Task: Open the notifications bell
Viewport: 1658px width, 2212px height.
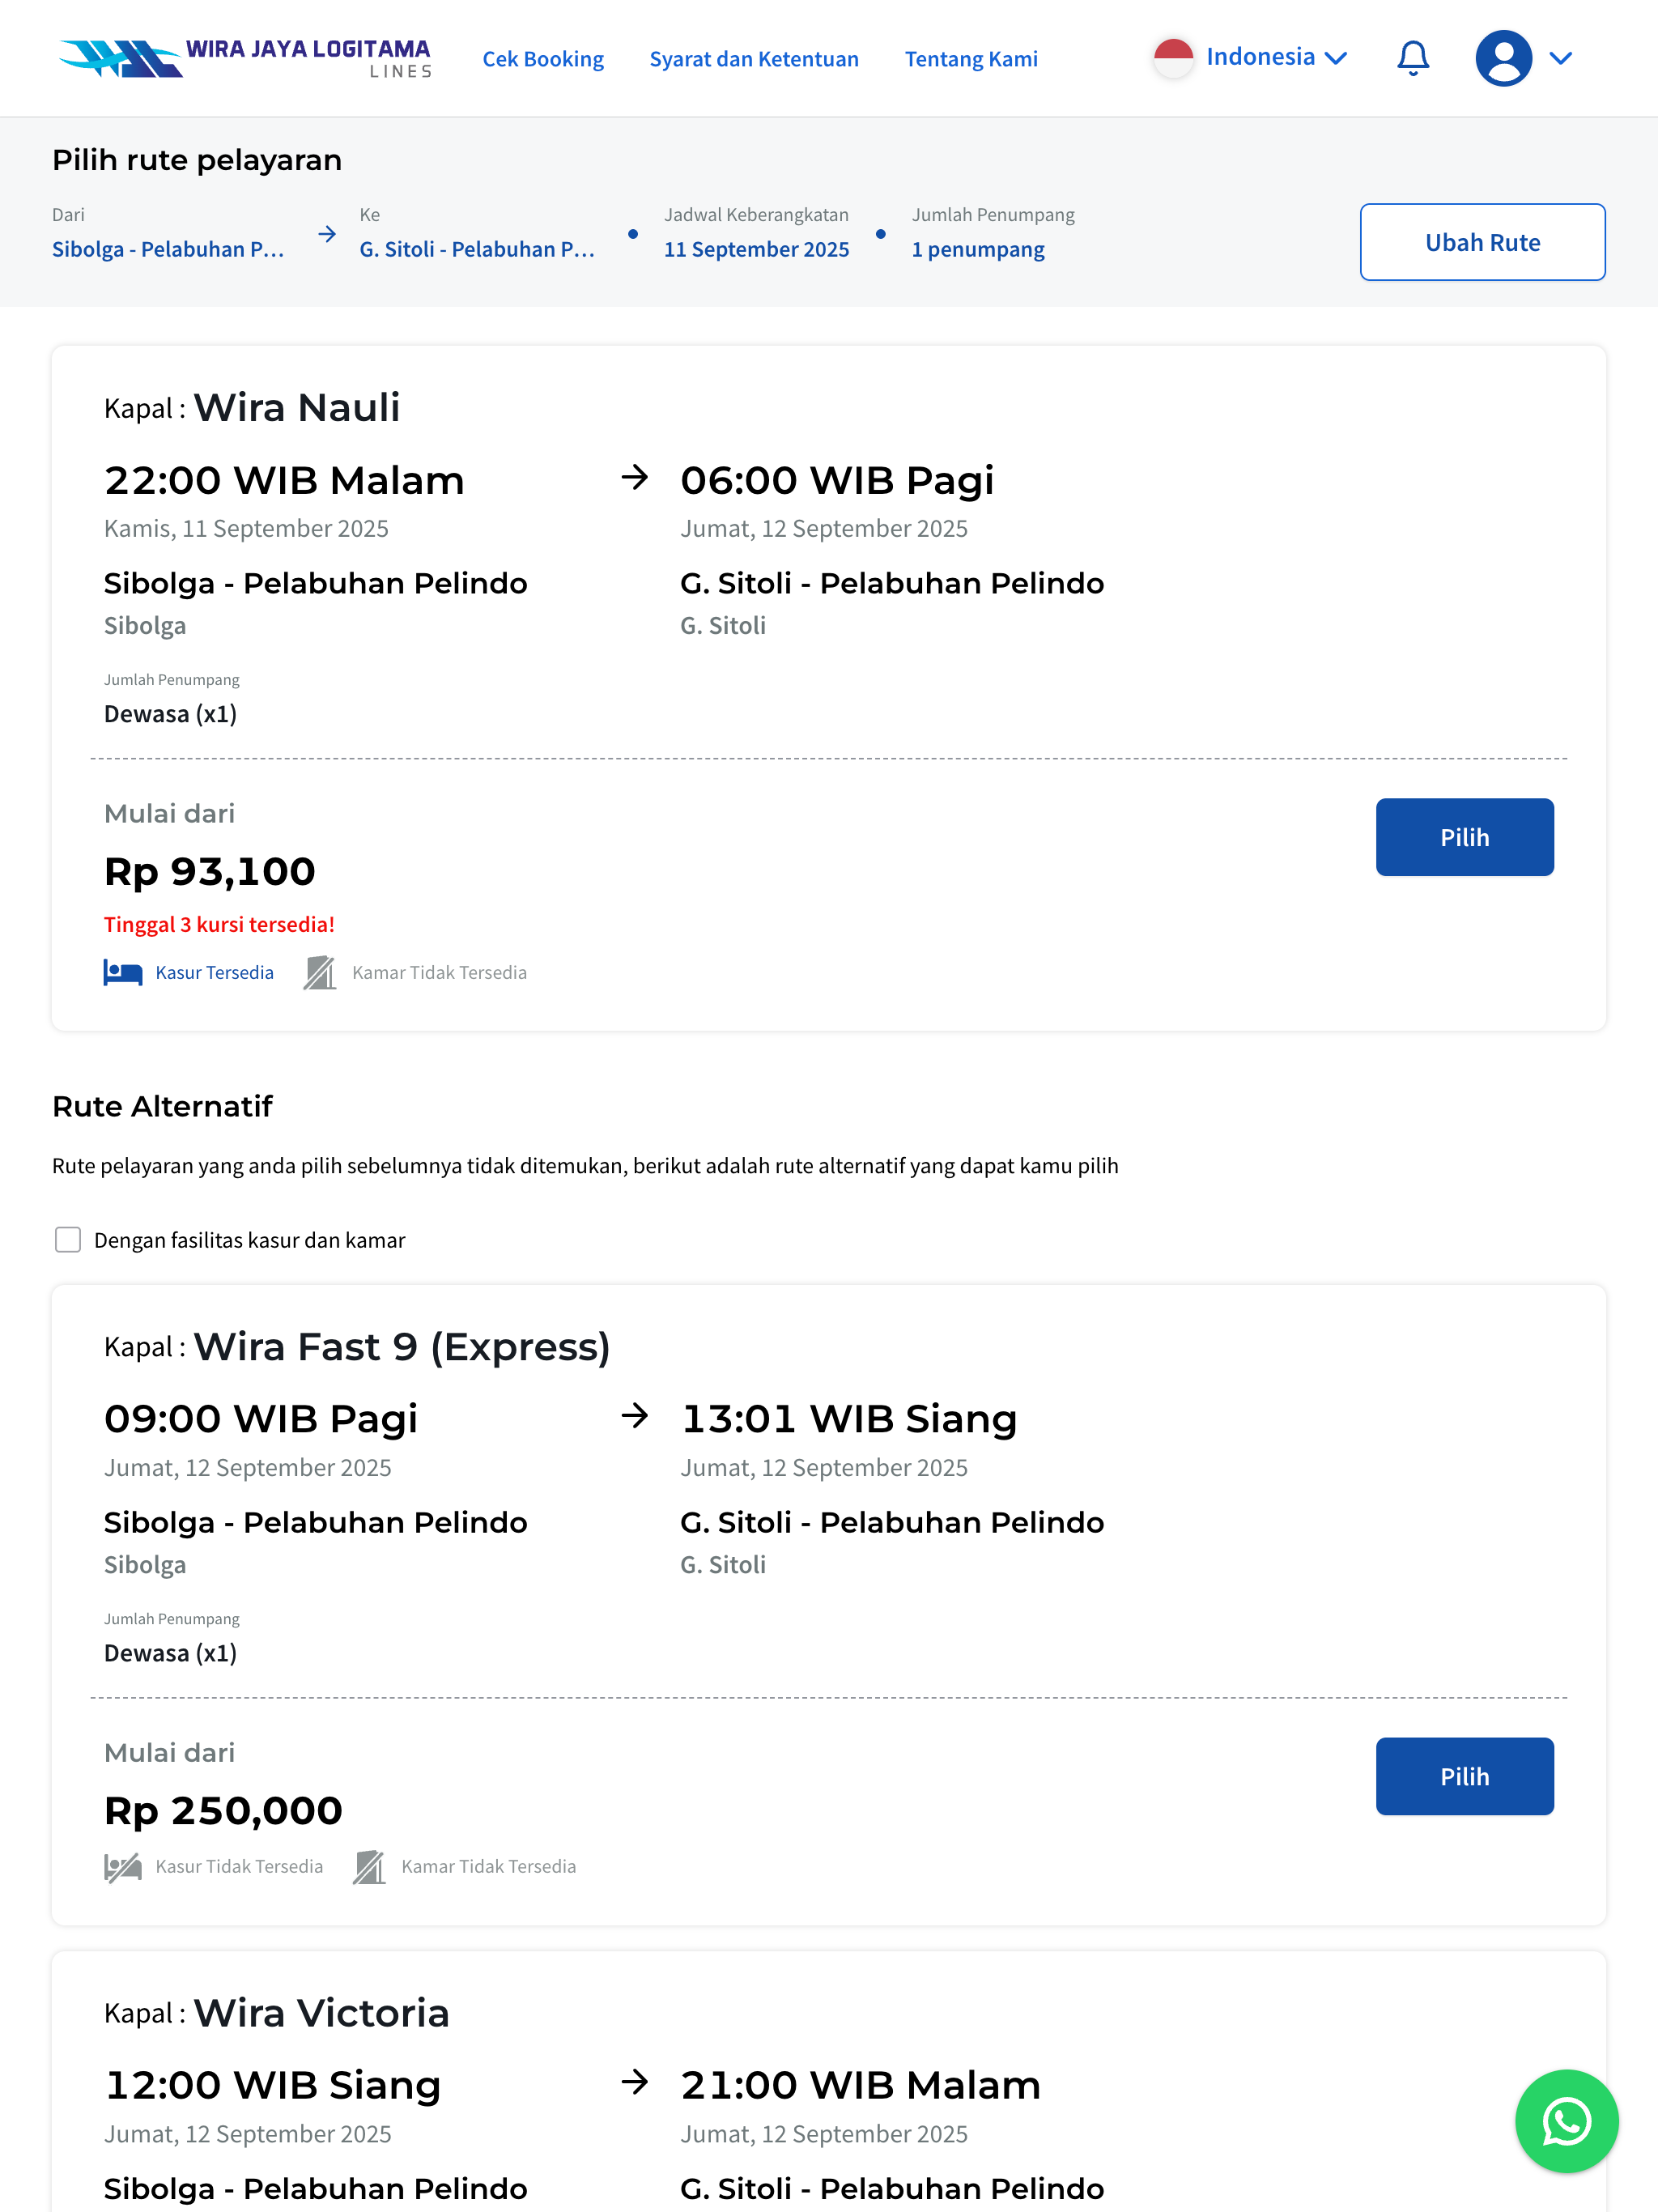Action: [x=1412, y=58]
